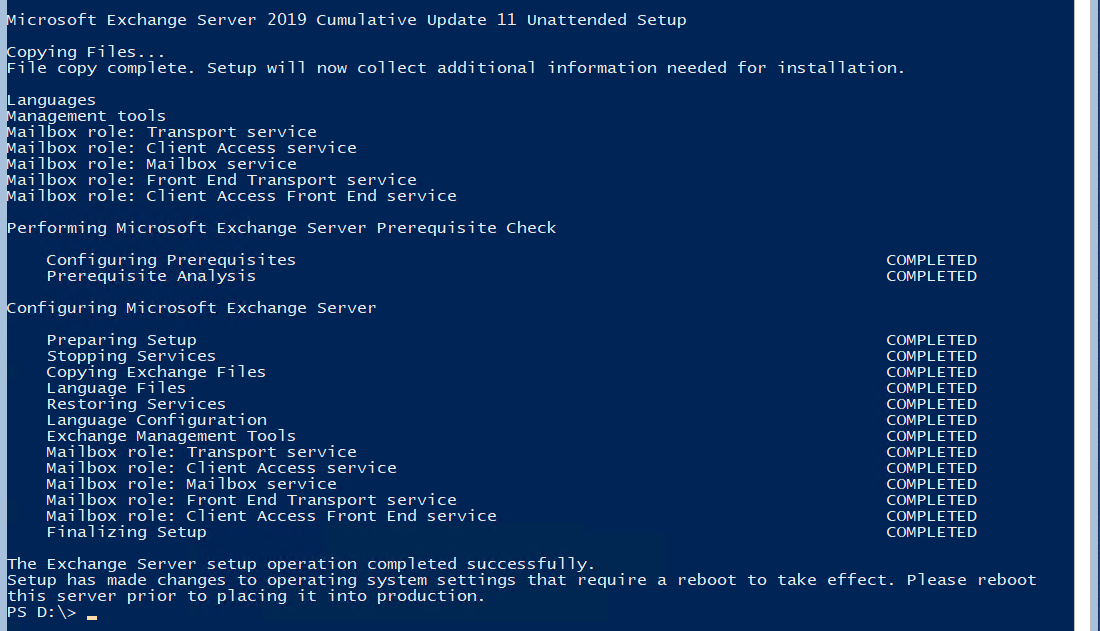The image size is (1100, 631).
Task: Click the "File copy complete" message line
Action: click(x=455, y=68)
